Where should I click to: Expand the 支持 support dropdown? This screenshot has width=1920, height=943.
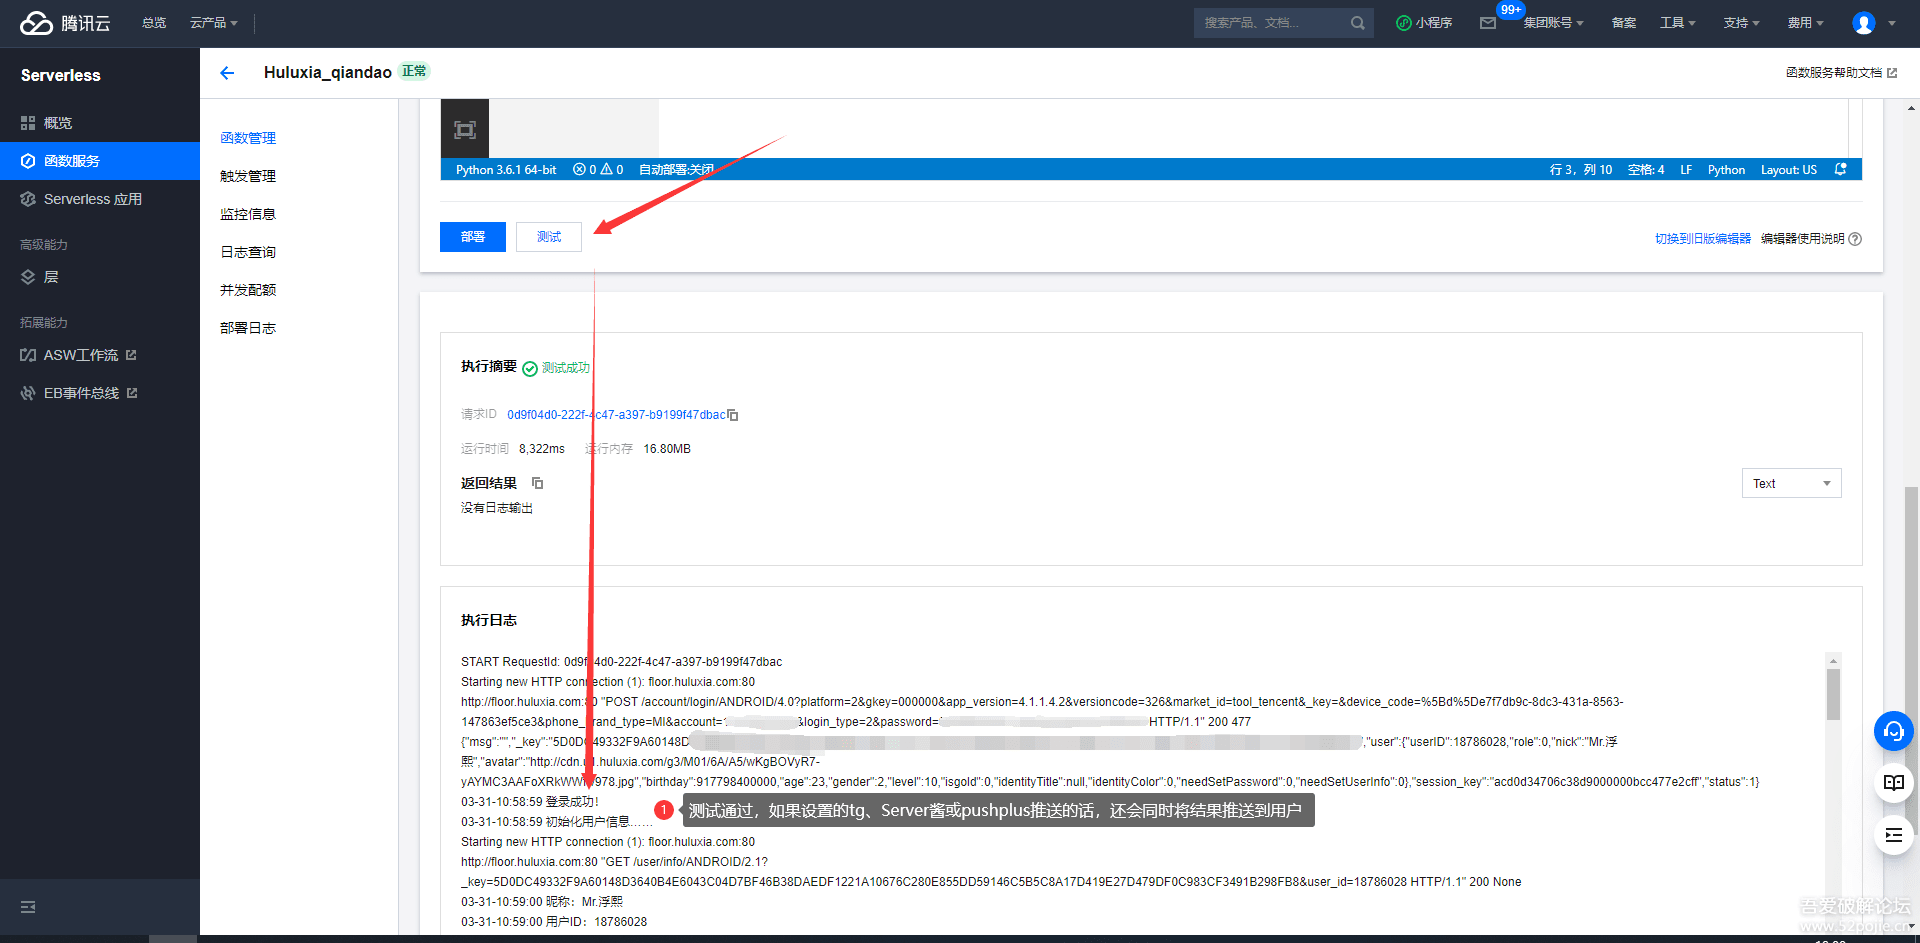click(x=1742, y=23)
